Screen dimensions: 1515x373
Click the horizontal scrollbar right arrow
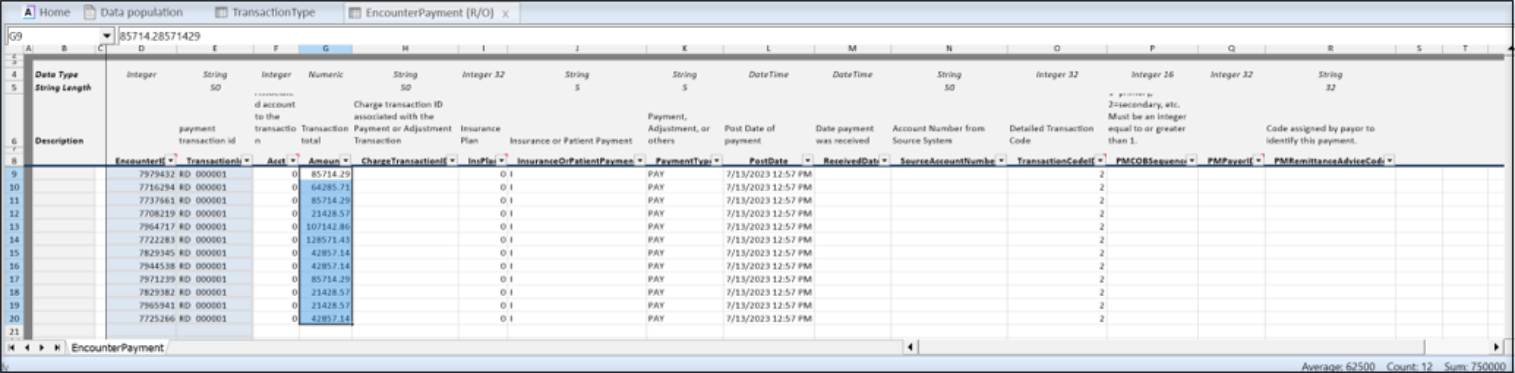tap(1496, 346)
